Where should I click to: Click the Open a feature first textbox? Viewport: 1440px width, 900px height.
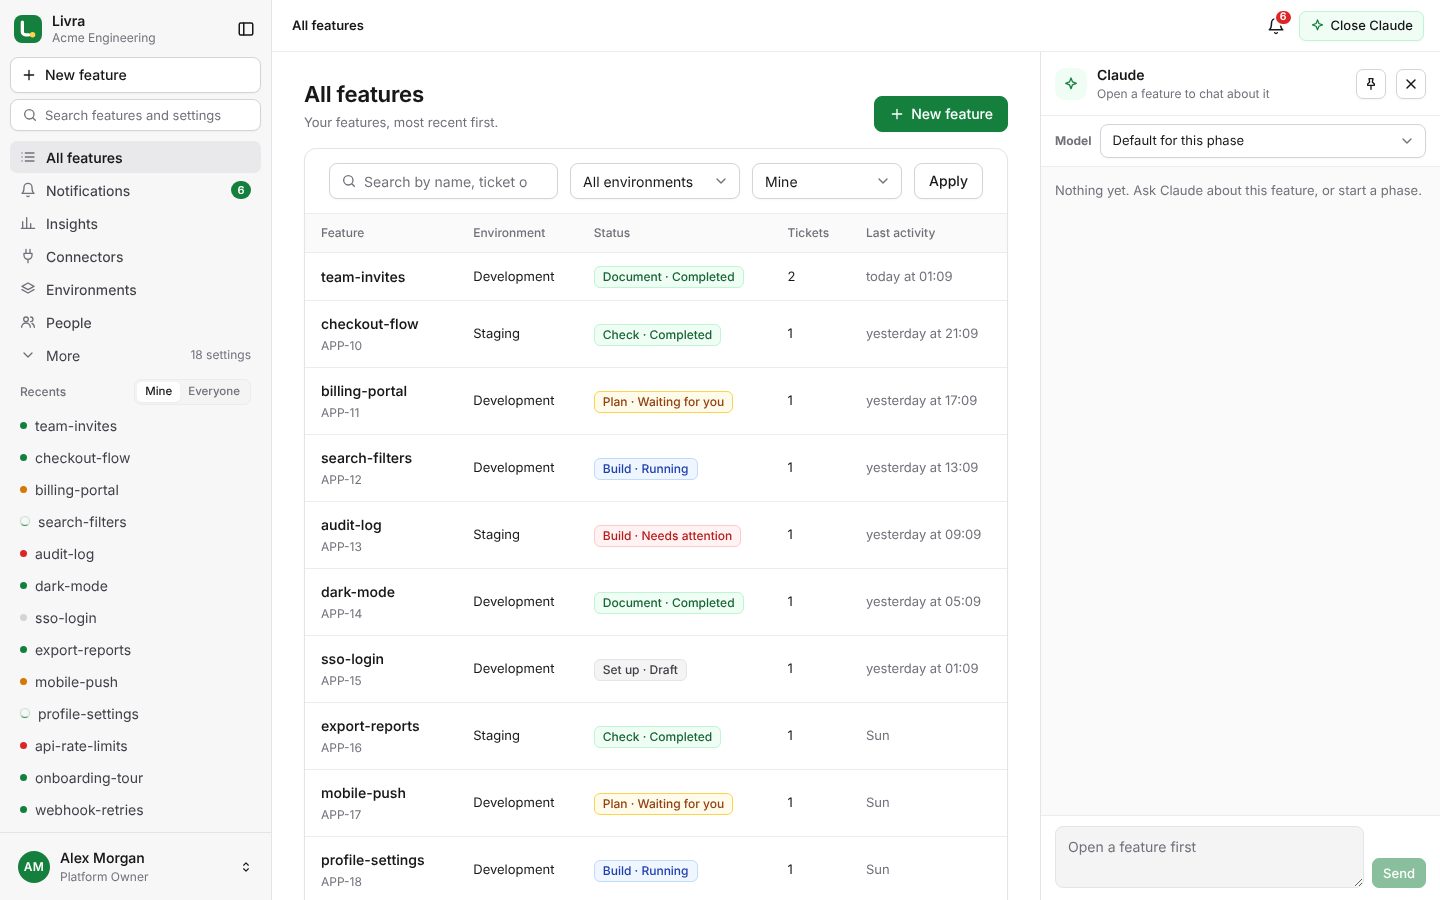tap(1209, 857)
